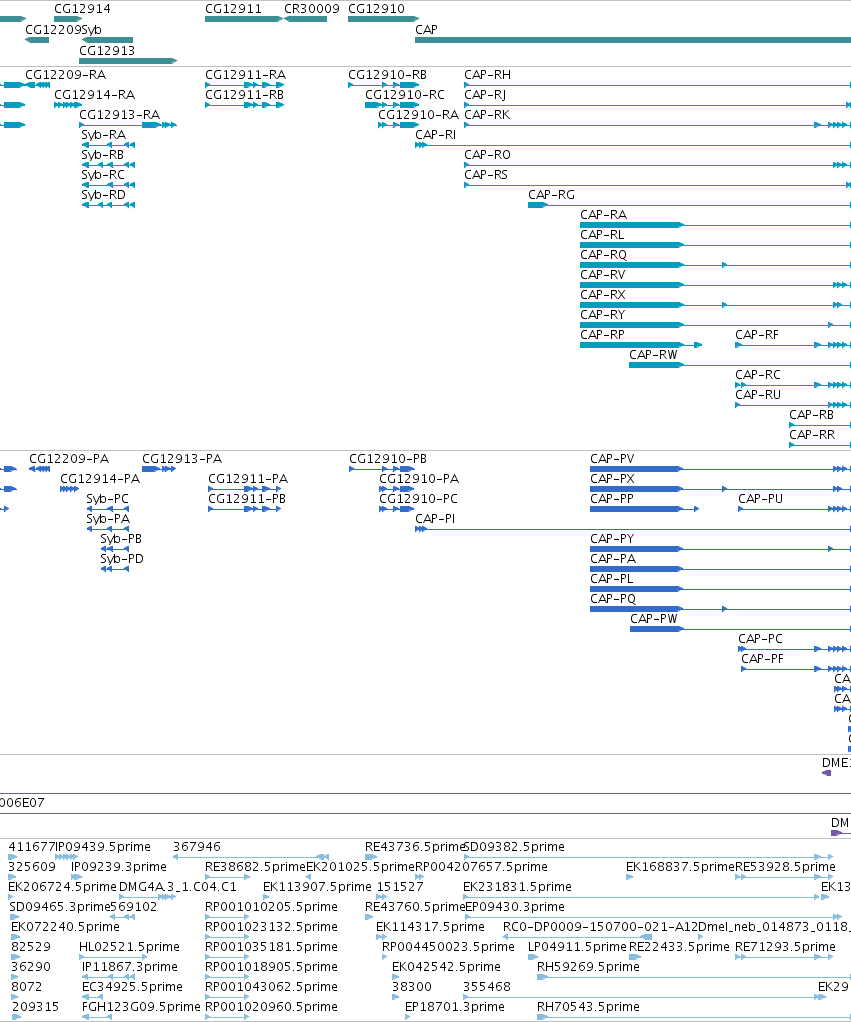Click the CAP-RR transcript label
Viewport: 851px width, 1022px height.
pos(812,434)
